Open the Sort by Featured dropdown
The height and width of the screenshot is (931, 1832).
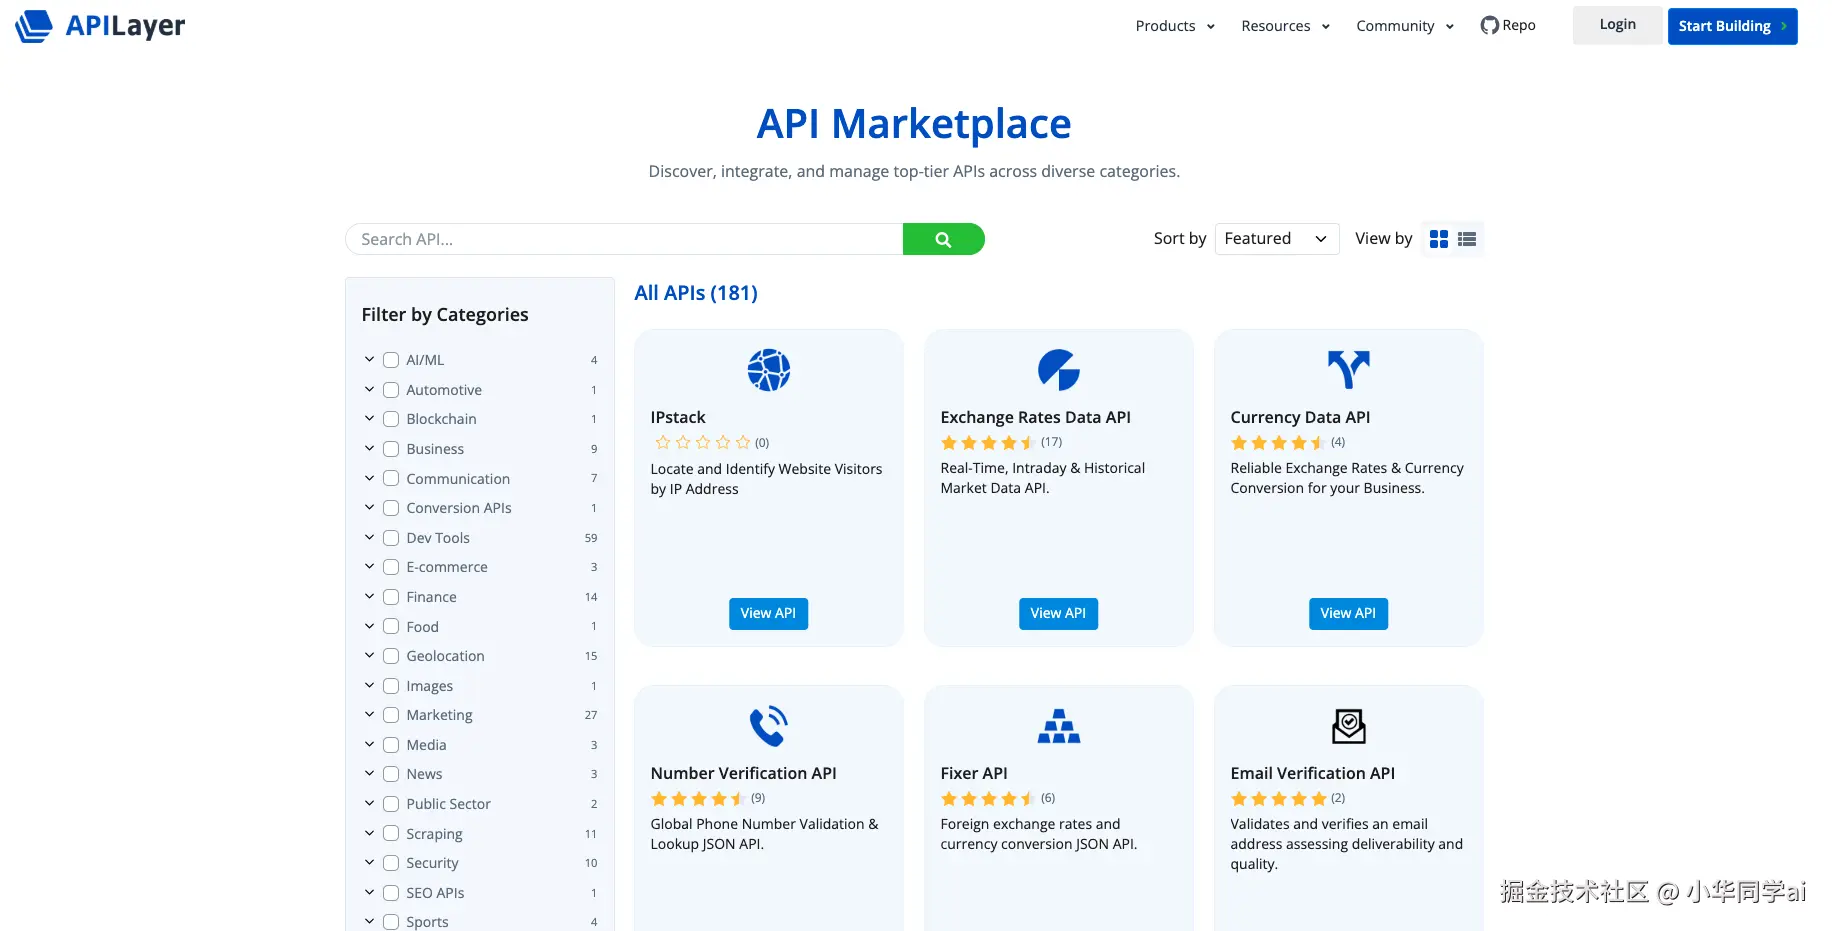tap(1276, 239)
